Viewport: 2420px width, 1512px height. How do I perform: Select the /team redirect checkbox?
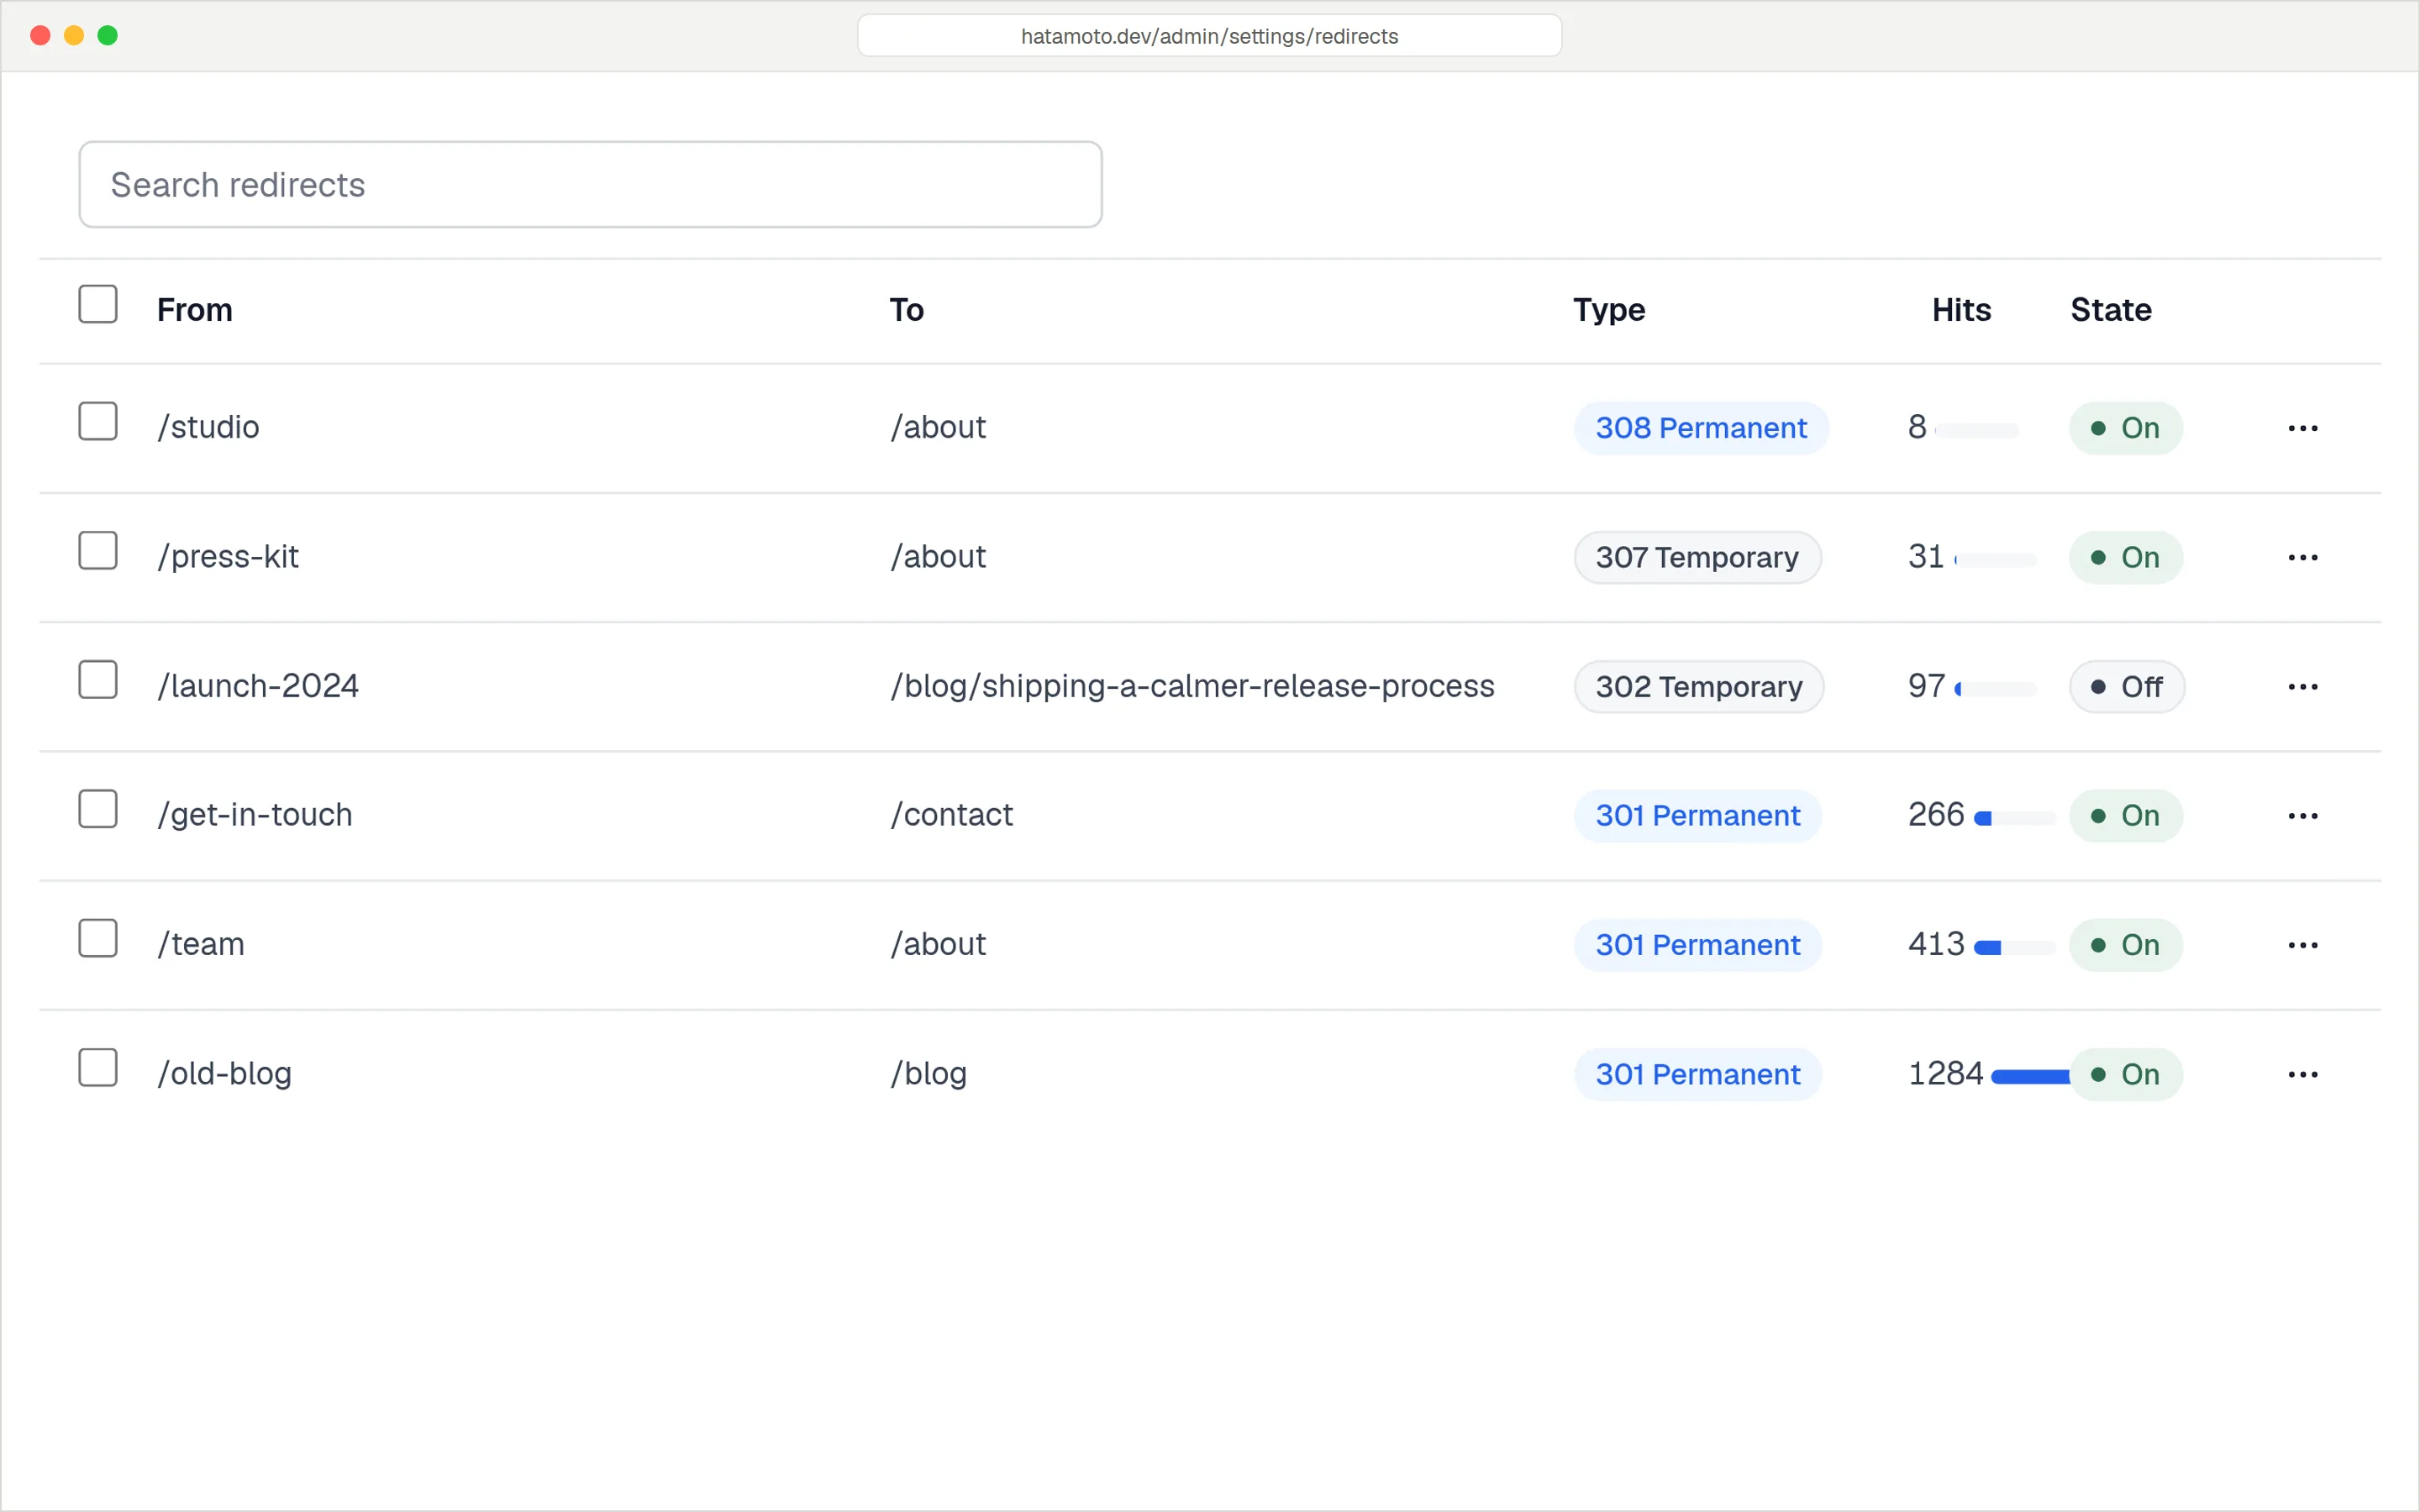[x=98, y=938]
